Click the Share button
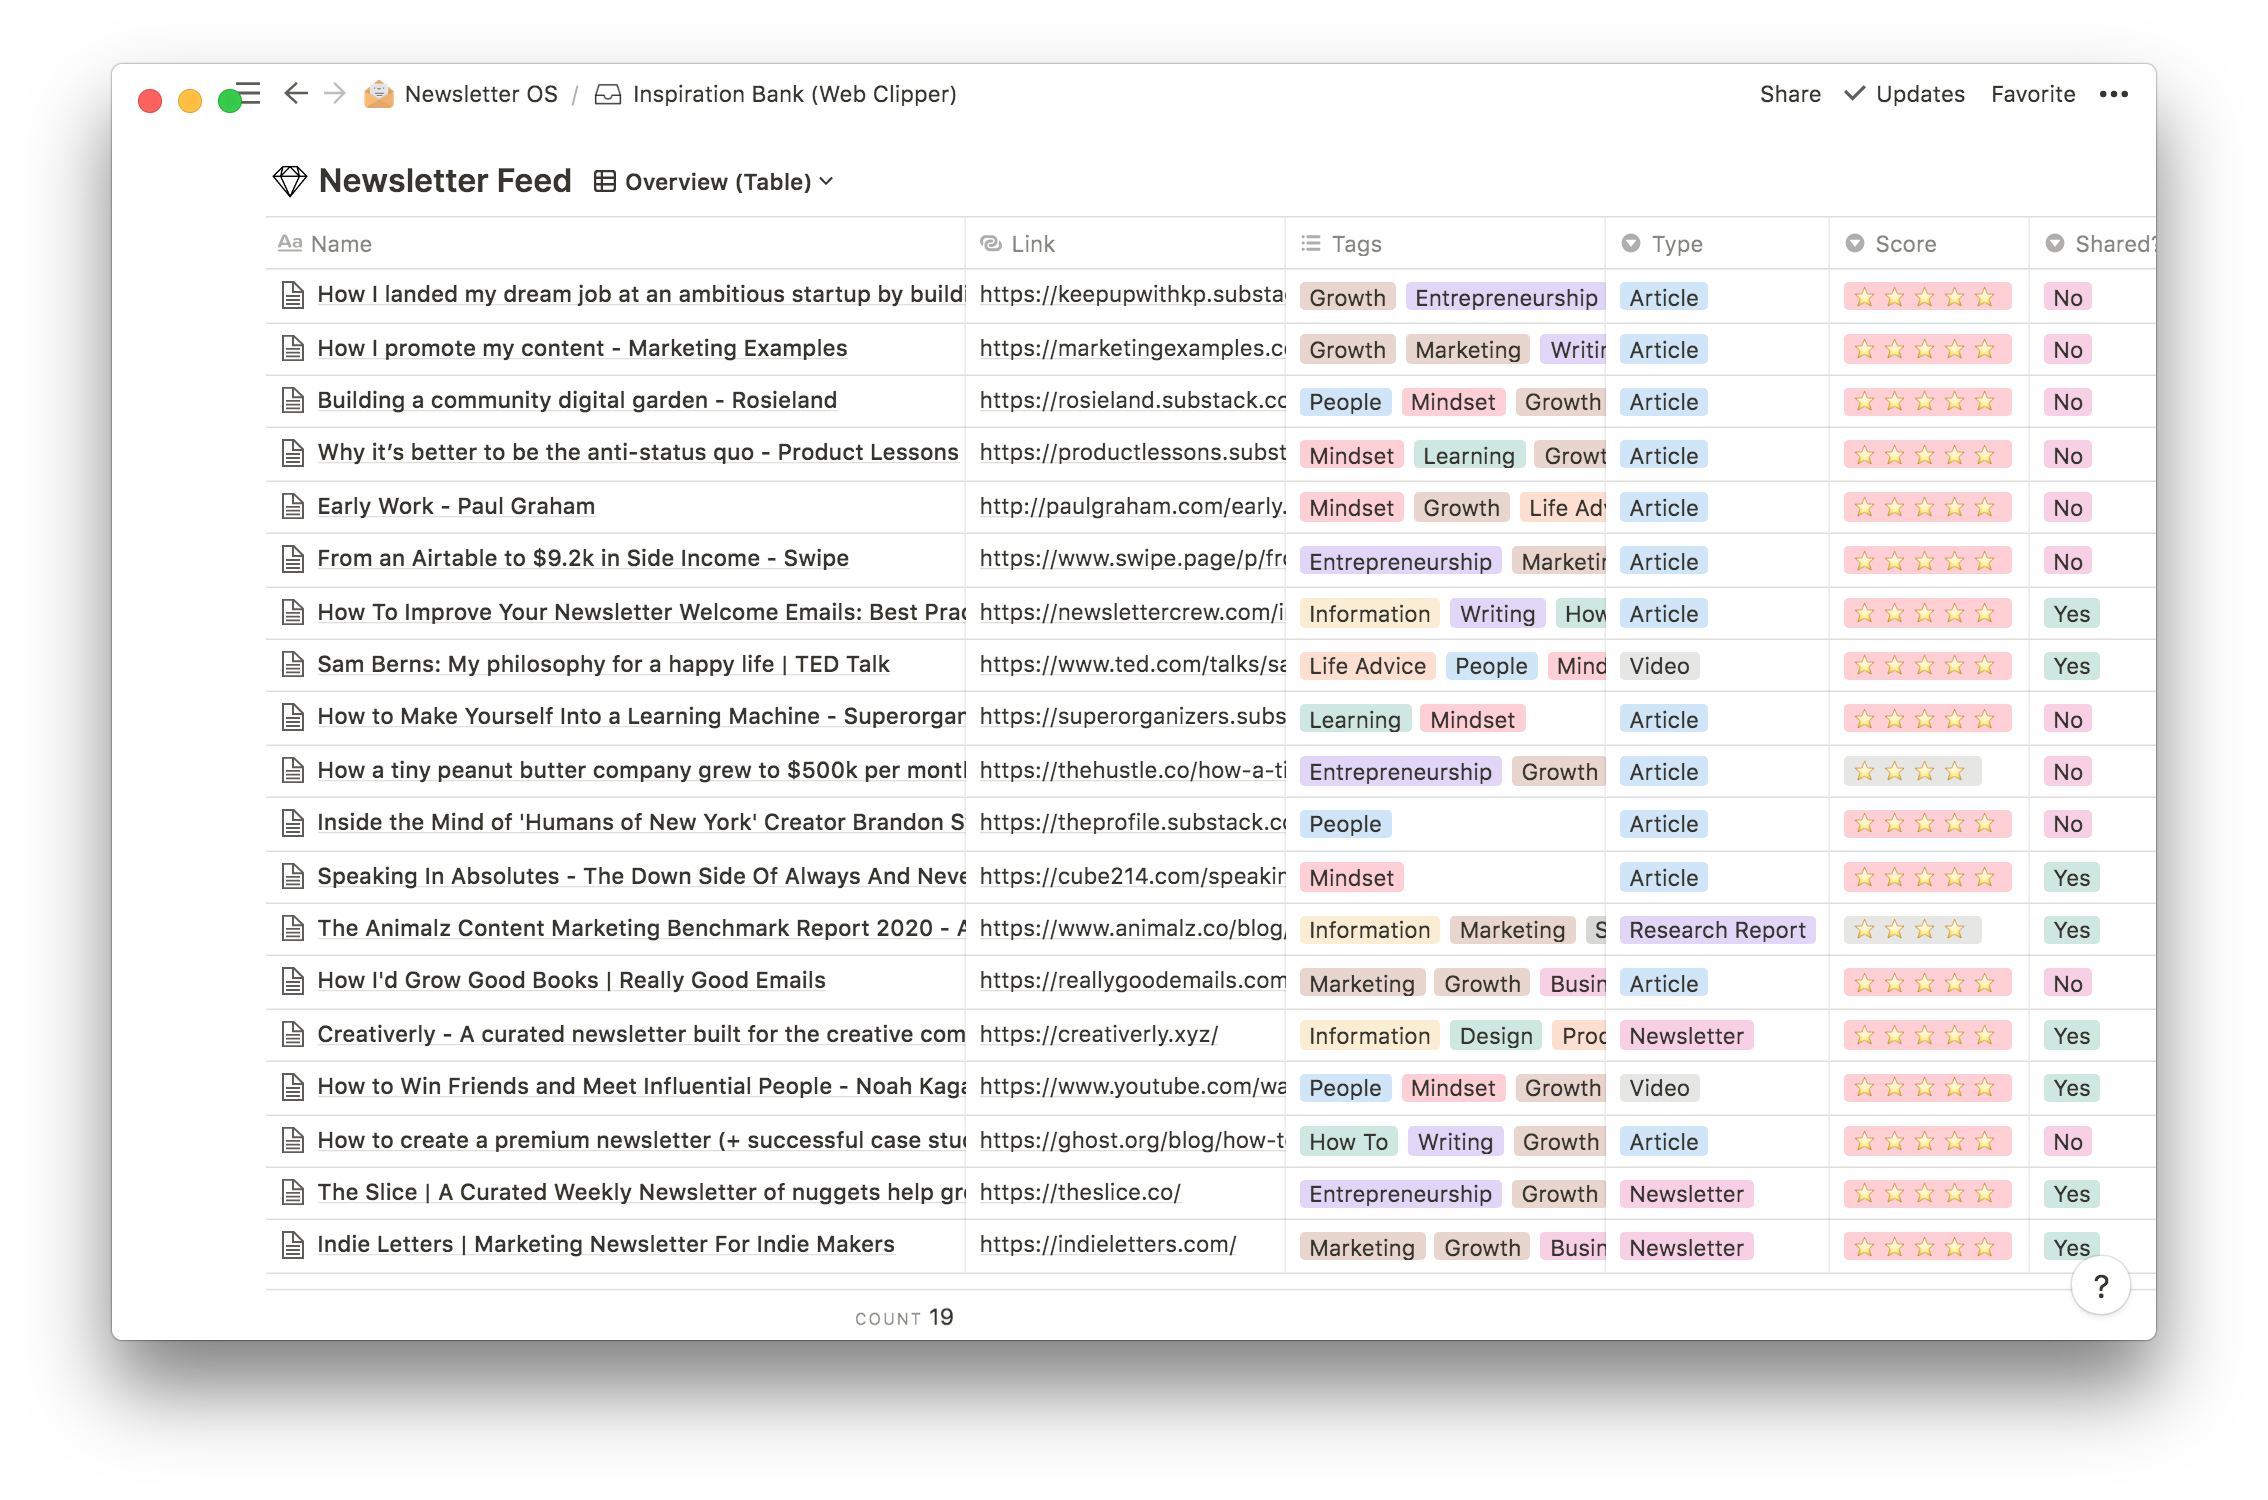The image size is (2268, 1500). (1790, 94)
